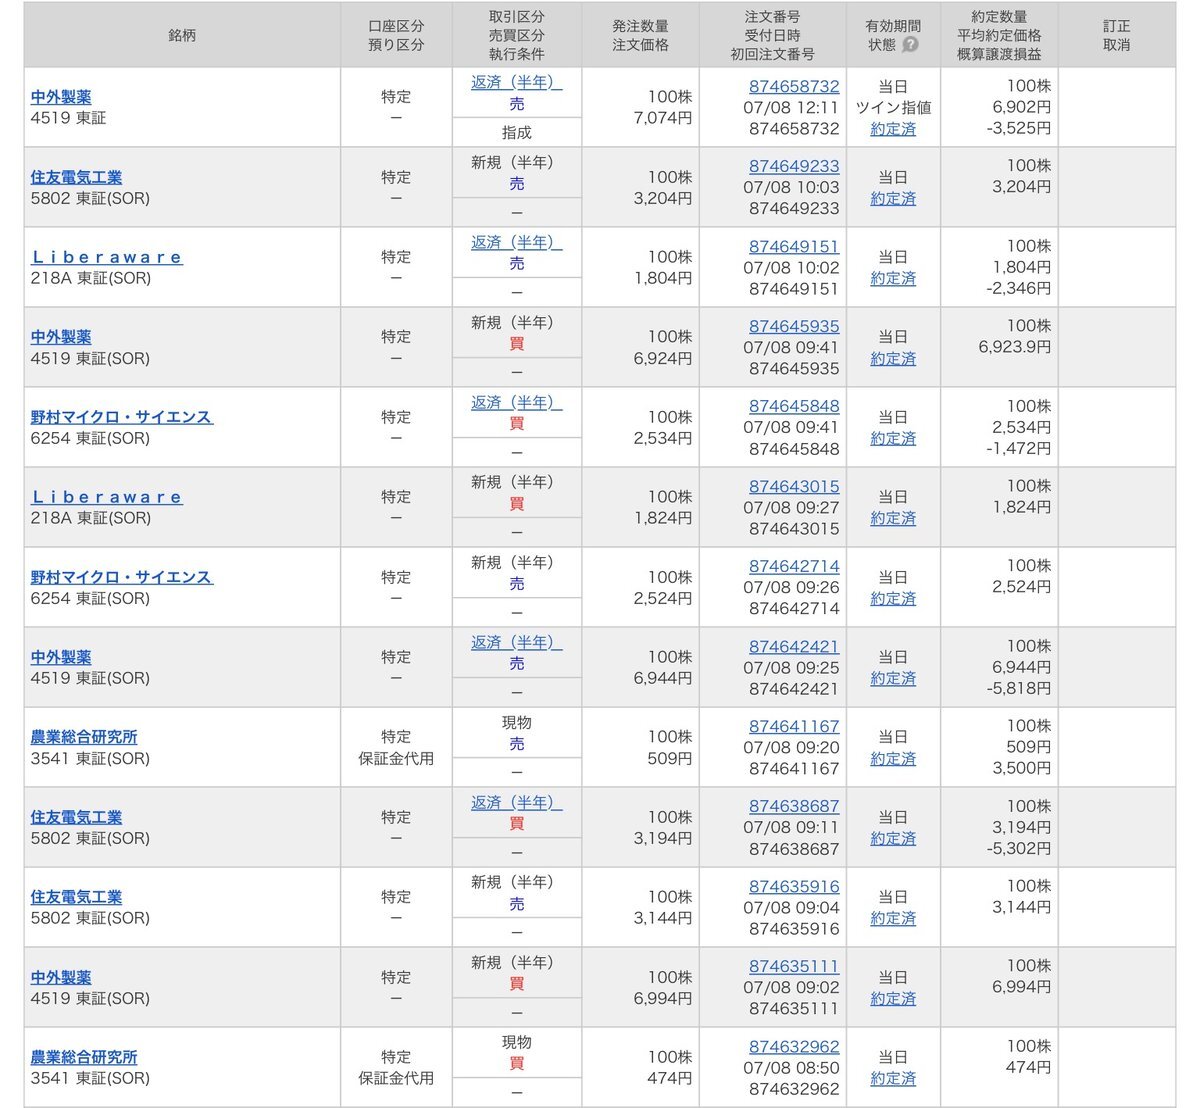
Task: Open 住友電気工業 link in order 874638687 row
Action: click(76, 817)
